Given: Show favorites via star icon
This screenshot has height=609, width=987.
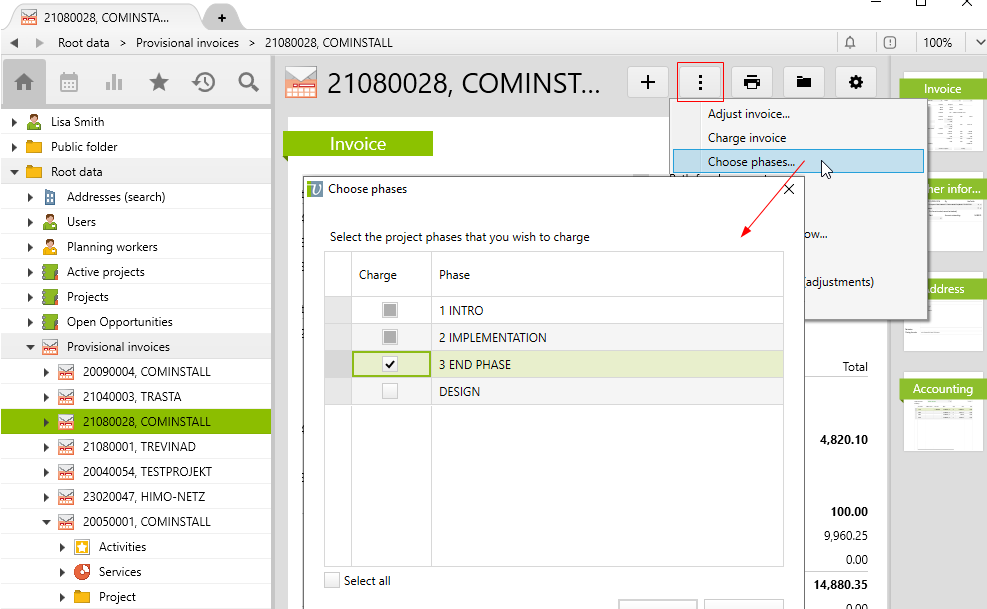Looking at the screenshot, I should pos(159,83).
